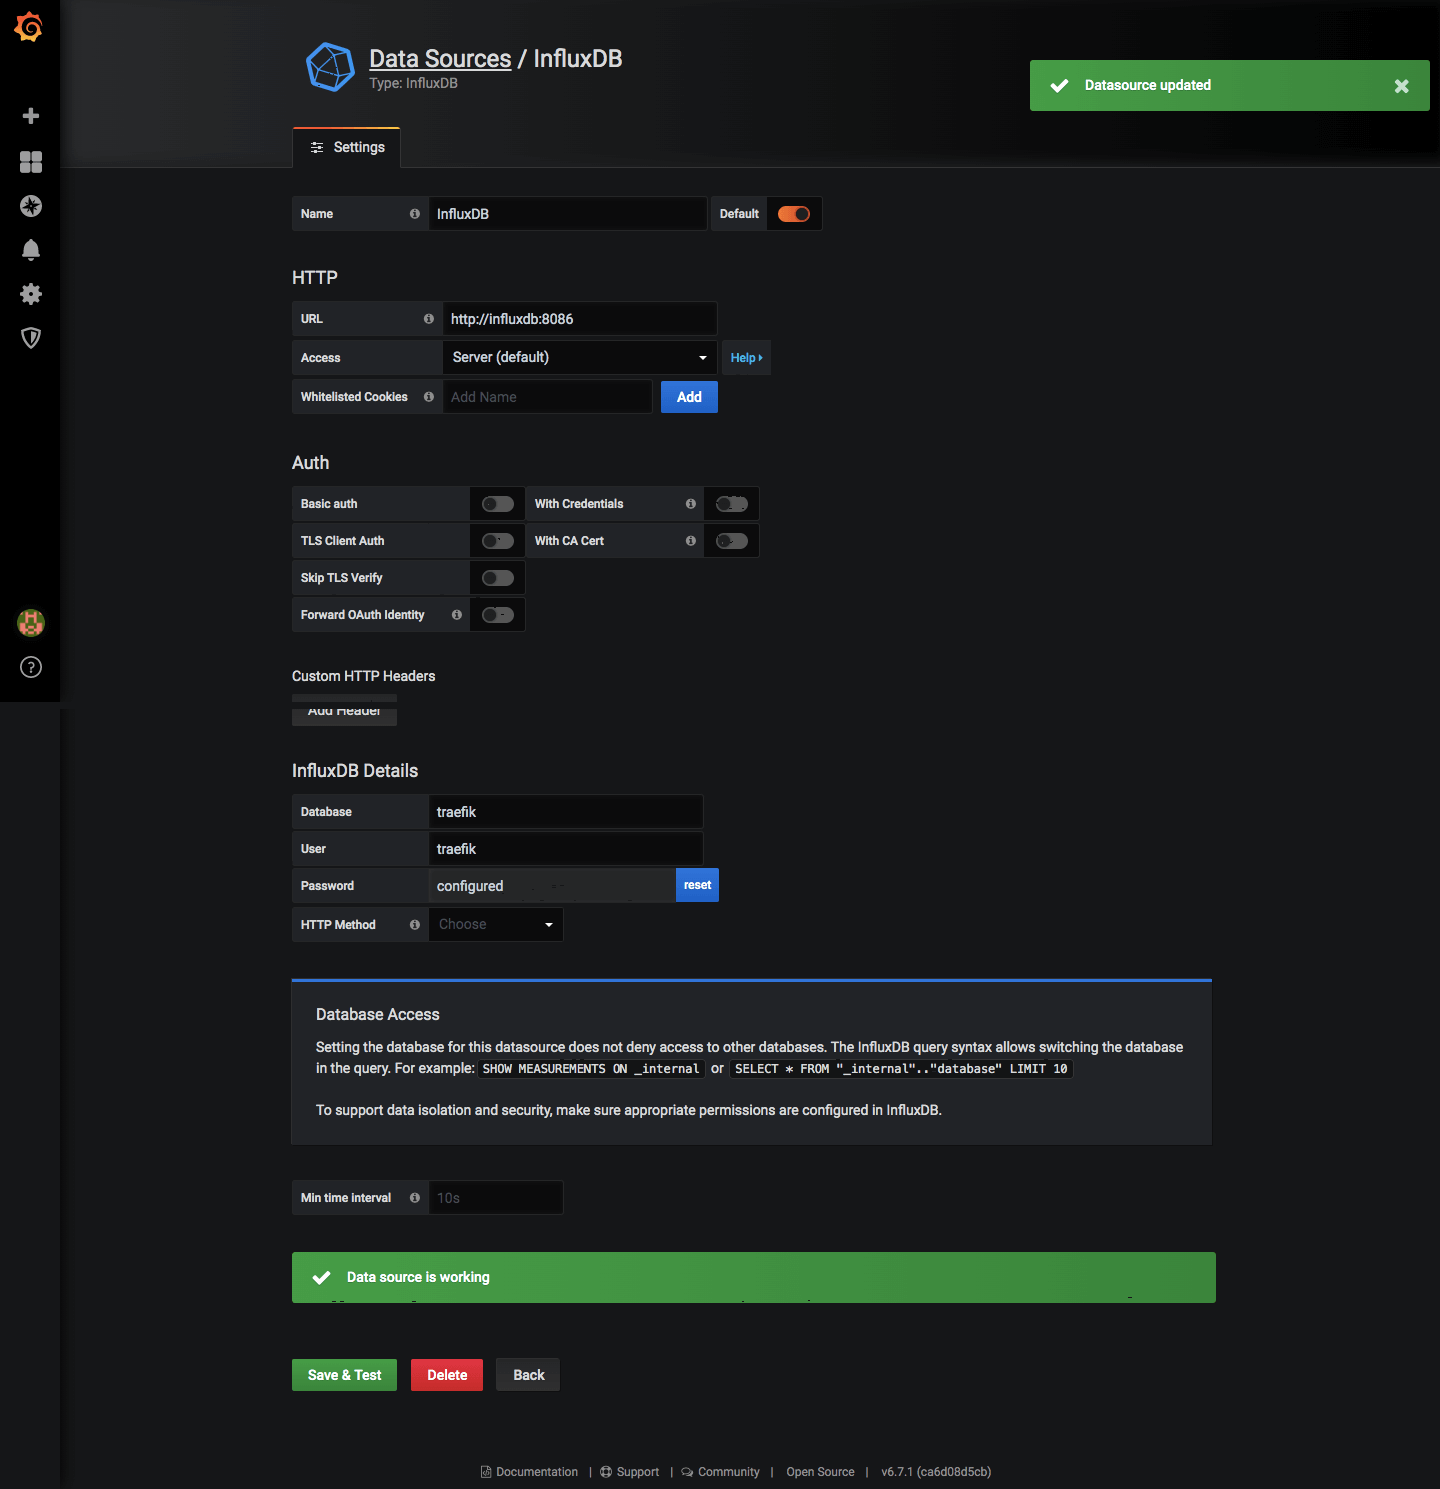Click the Delete datasource button

pyautogui.click(x=447, y=1375)
